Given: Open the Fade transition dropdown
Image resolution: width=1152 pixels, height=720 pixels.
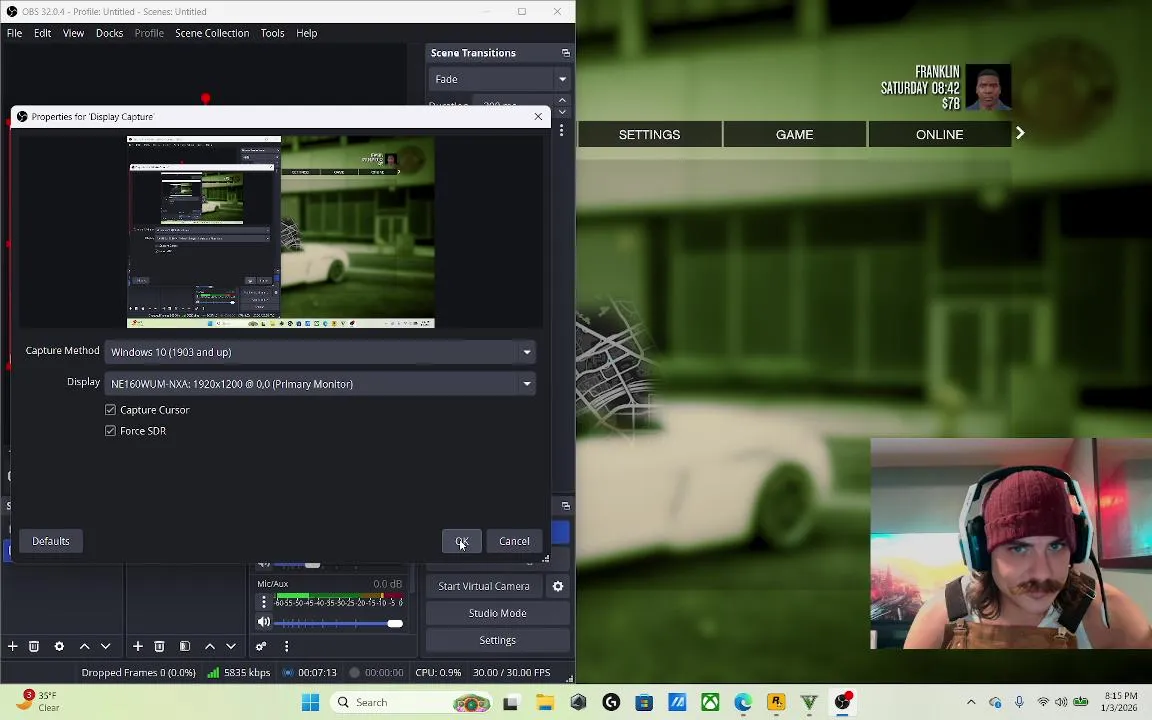Looking at the screenshot, I should [498, 79].
